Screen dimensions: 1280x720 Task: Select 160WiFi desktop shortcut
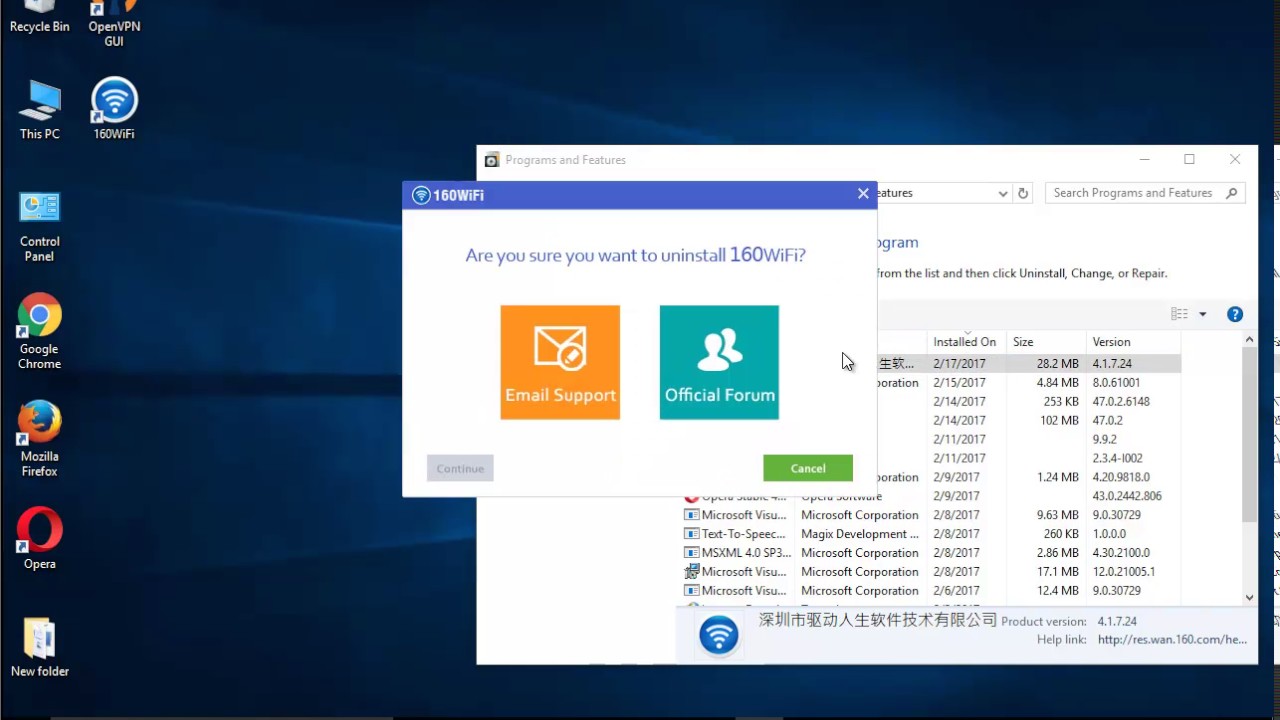tap(114, 108)
